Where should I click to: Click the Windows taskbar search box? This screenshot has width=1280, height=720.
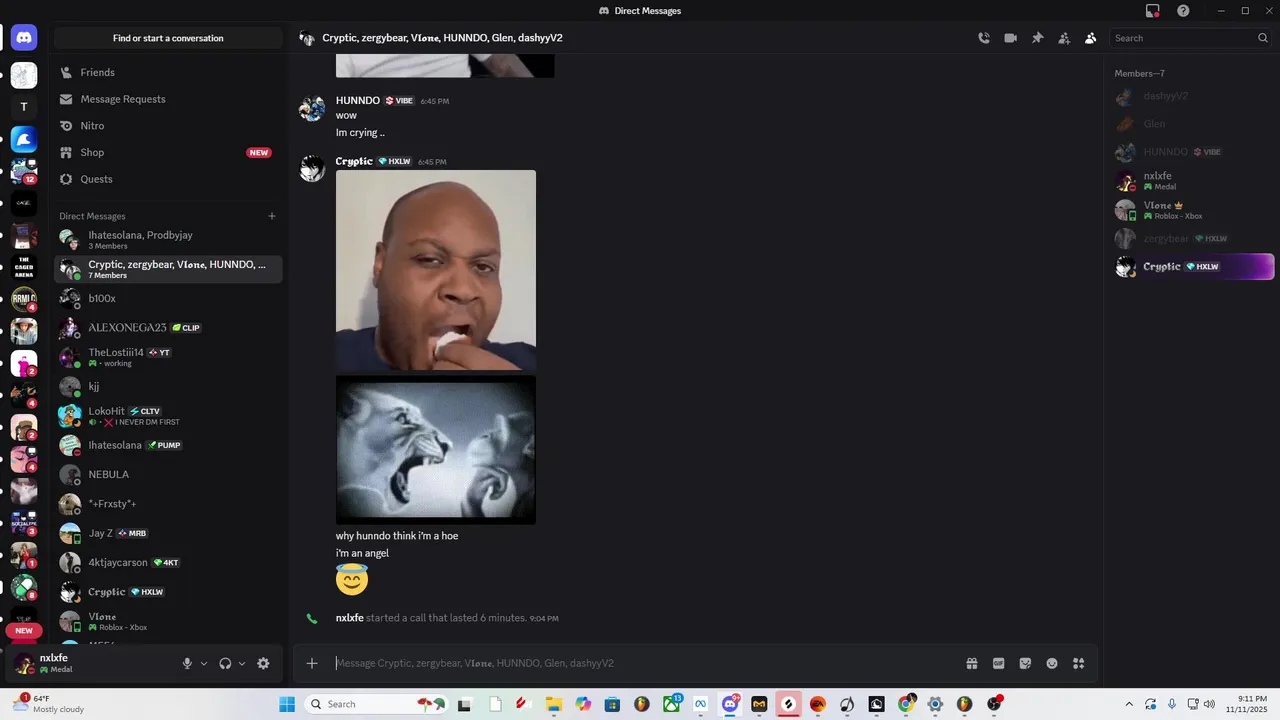pos(377,704)
